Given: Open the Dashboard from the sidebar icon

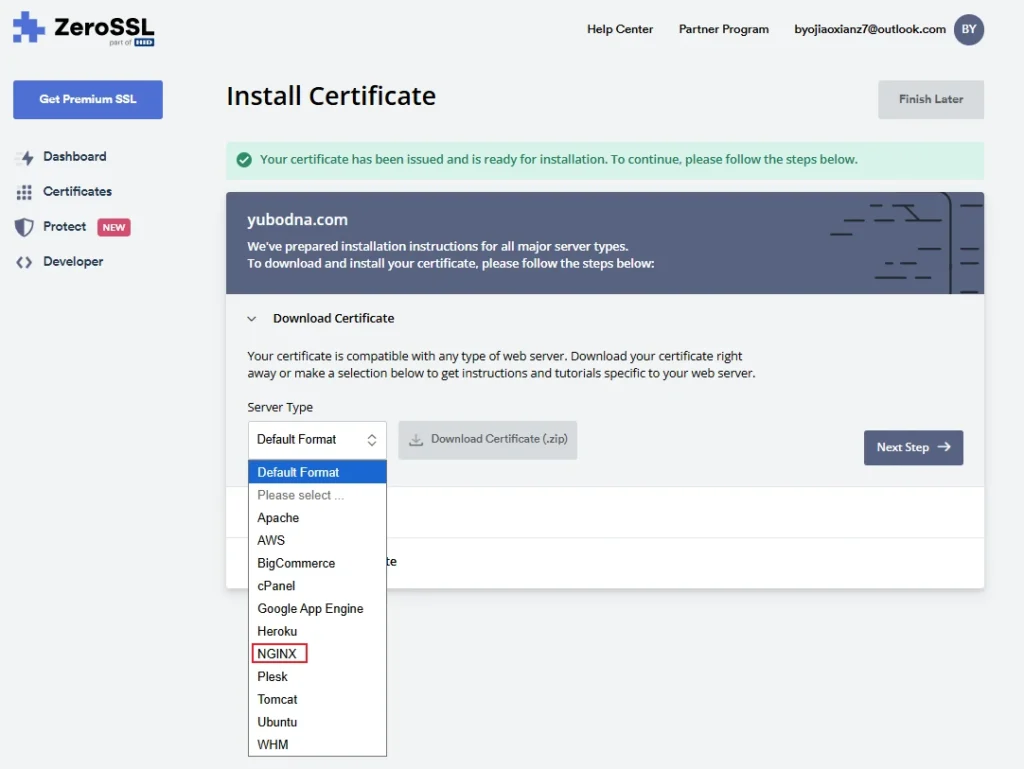Looking at the screenshot, I should pyautogui.click(x=23, y=156).
